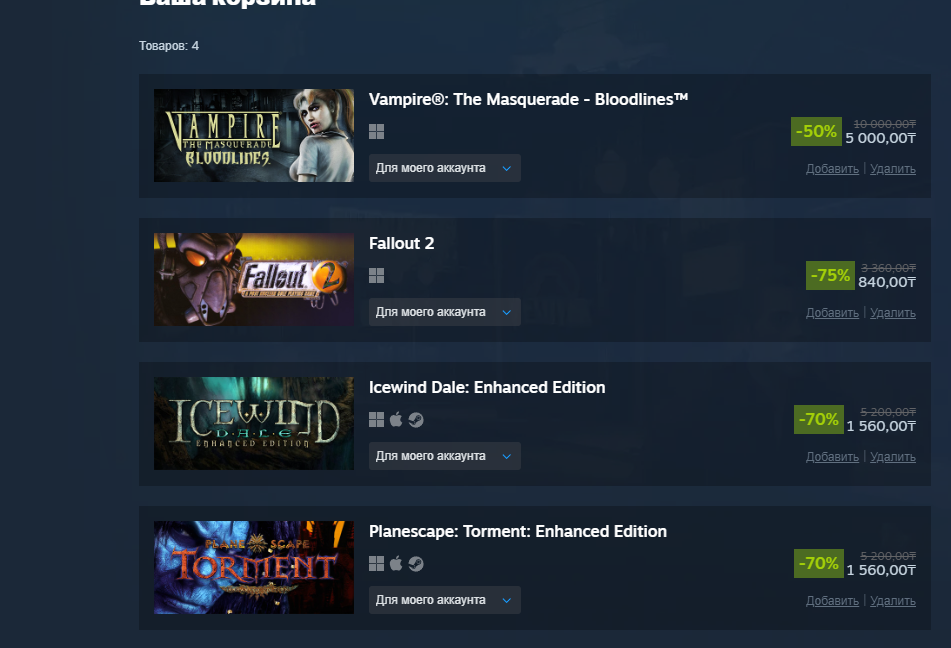Click Apple macOS icon under Planescape: Torment

[396, 564]
